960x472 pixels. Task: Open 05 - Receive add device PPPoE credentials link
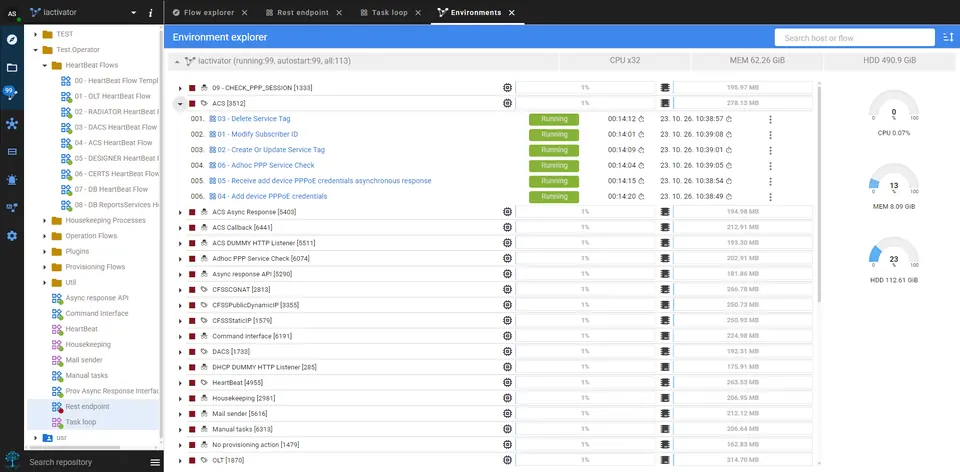324,181
